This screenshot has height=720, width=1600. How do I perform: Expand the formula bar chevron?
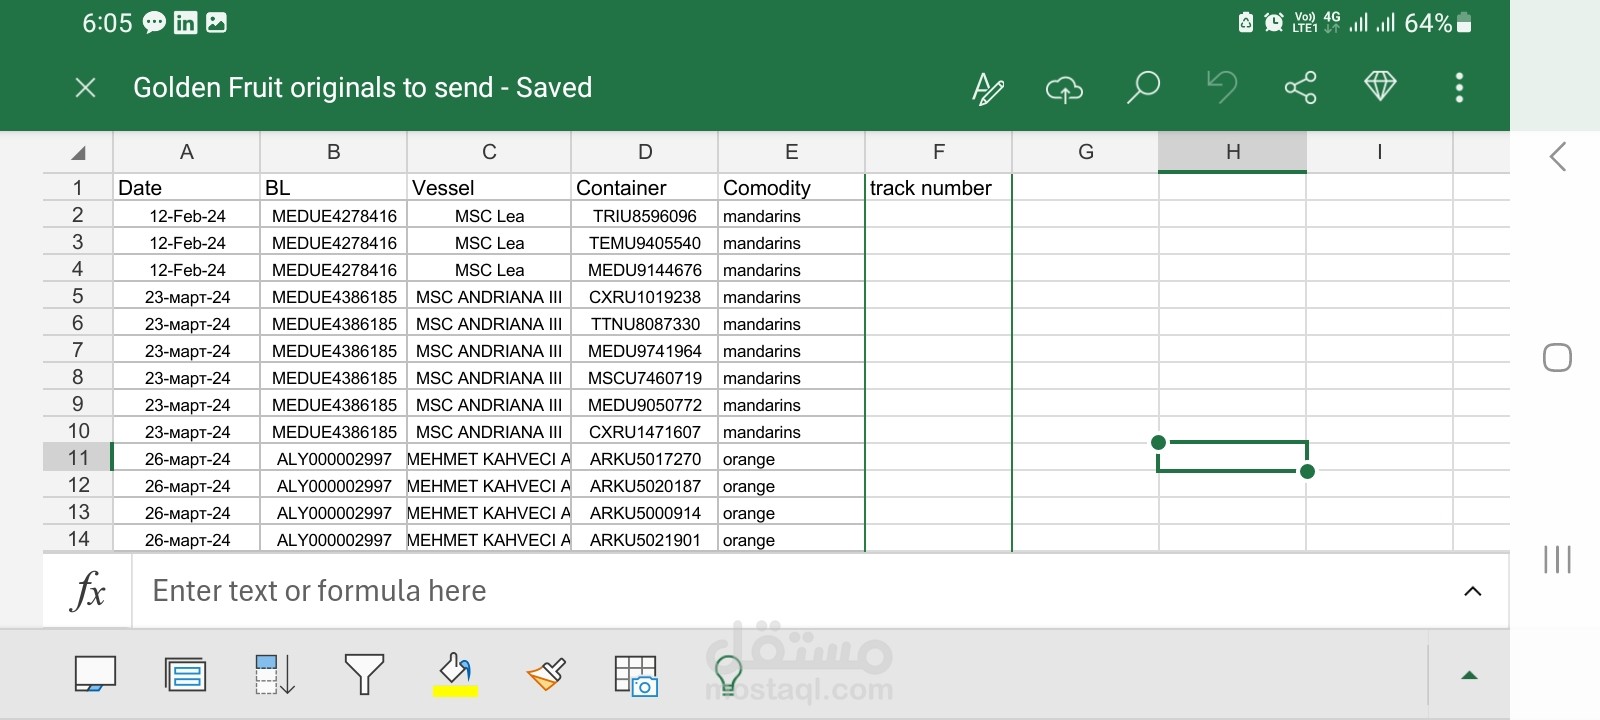click(1472, 591)
